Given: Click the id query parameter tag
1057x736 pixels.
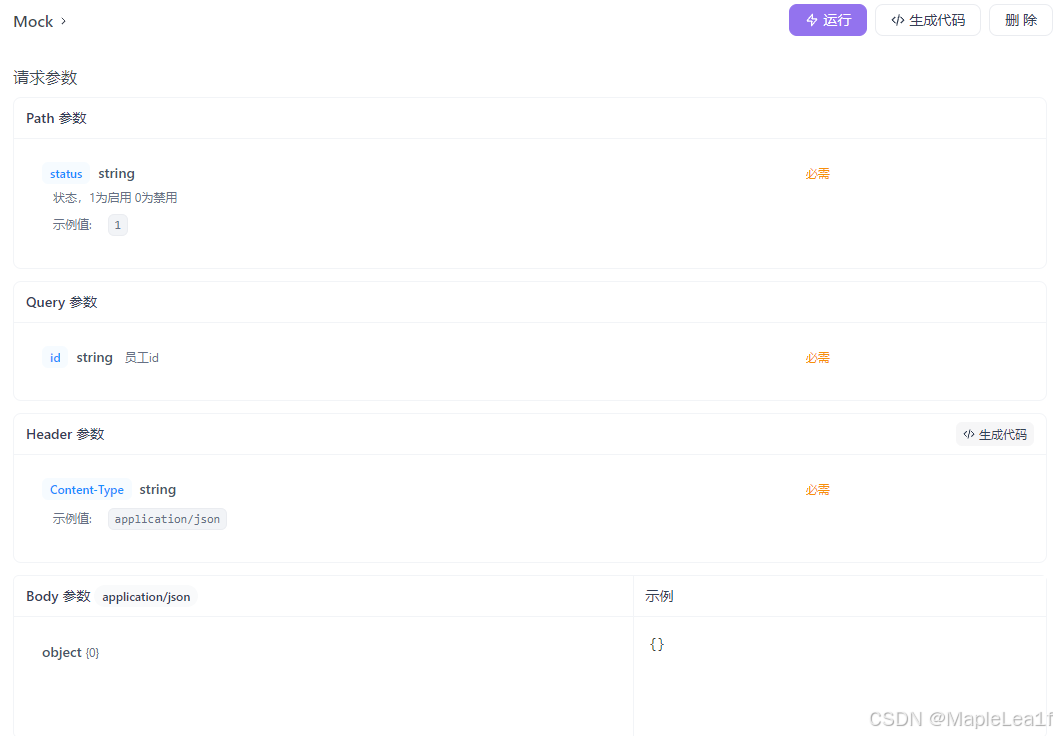Looking at the screenshot, I should pyautogui.click(x=55, y=358).
